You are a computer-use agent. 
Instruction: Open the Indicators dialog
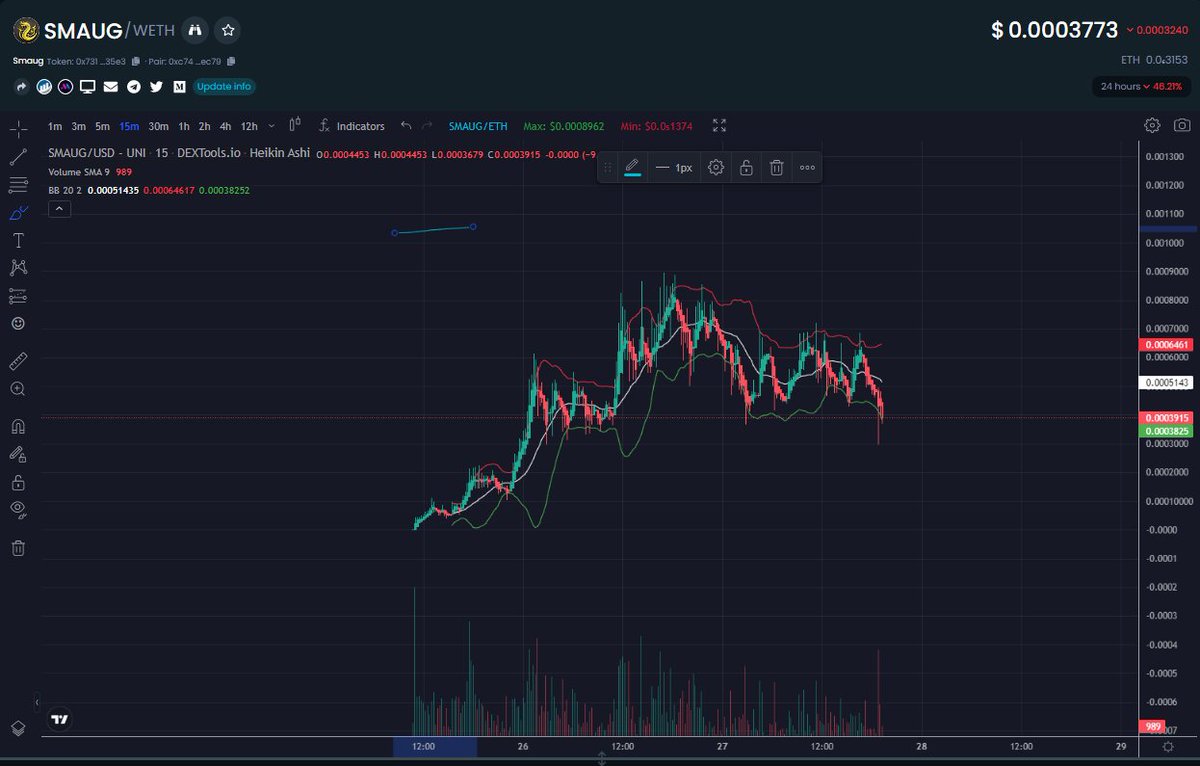coord(352,126)
